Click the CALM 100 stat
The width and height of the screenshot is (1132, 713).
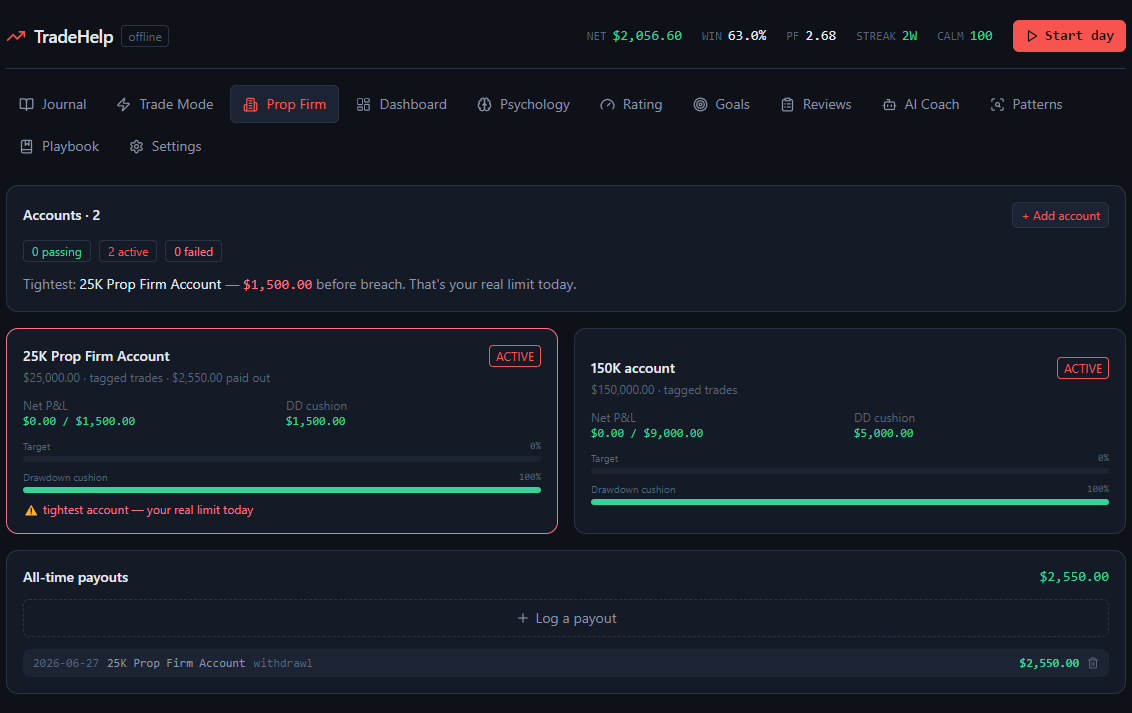pyautogui.click(x=965, y=36)
